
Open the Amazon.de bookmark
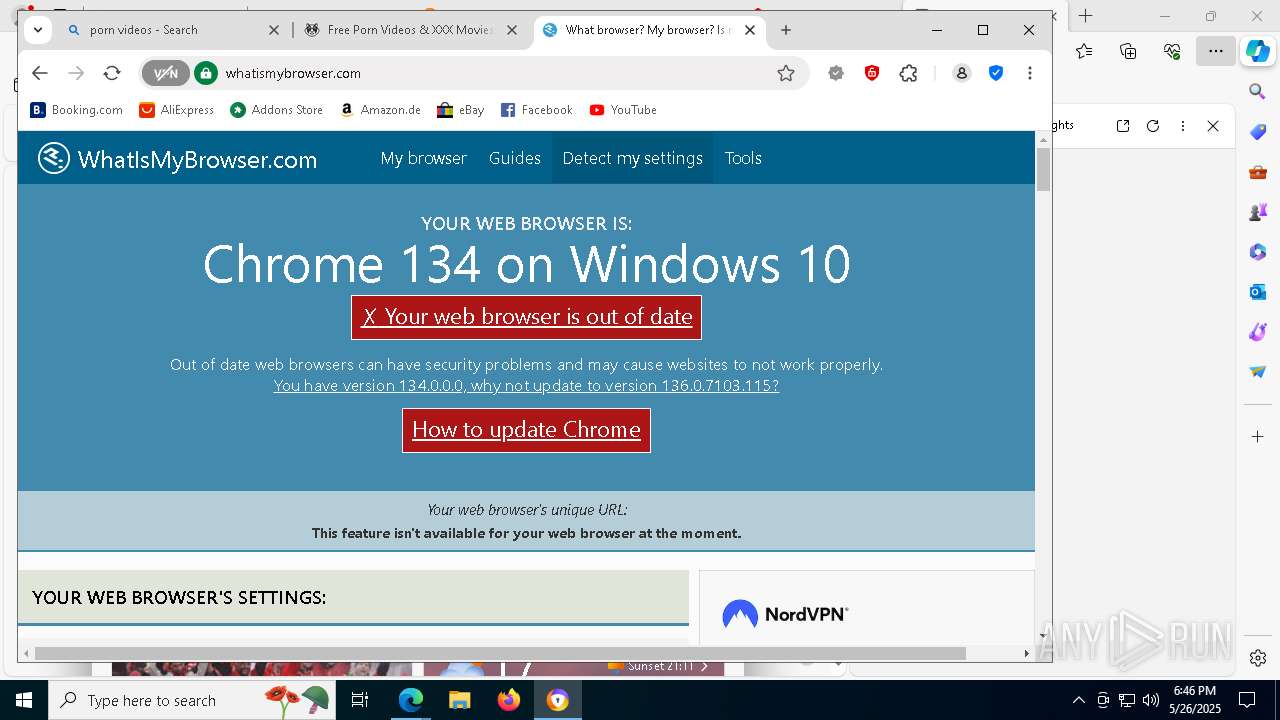(380, 110)
